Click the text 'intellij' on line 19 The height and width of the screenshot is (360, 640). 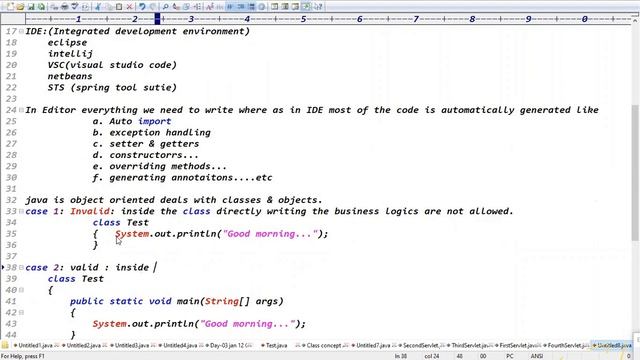(70, 54)
